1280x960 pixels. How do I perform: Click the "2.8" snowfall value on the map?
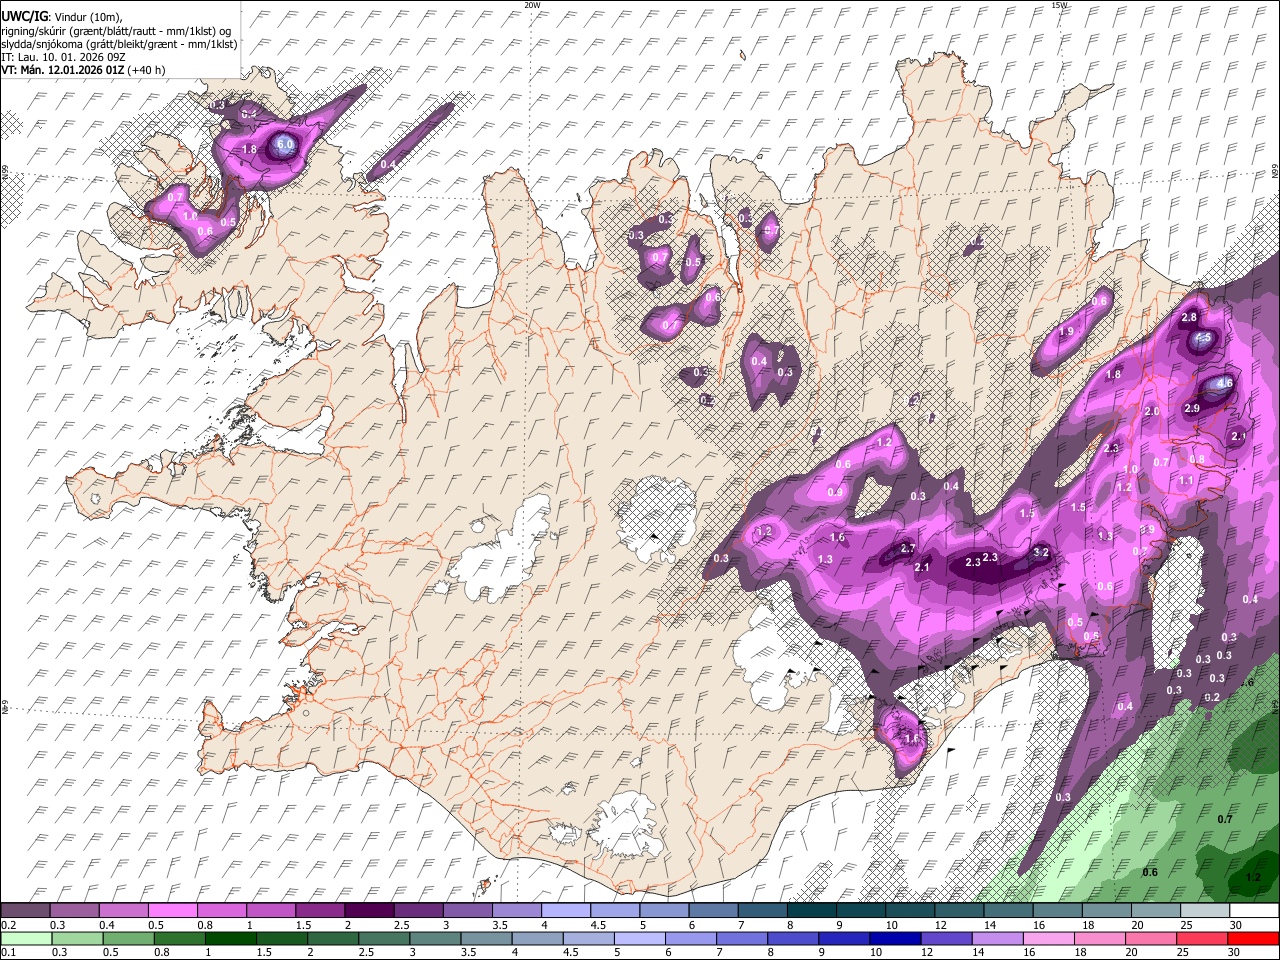click(1189, 317)
